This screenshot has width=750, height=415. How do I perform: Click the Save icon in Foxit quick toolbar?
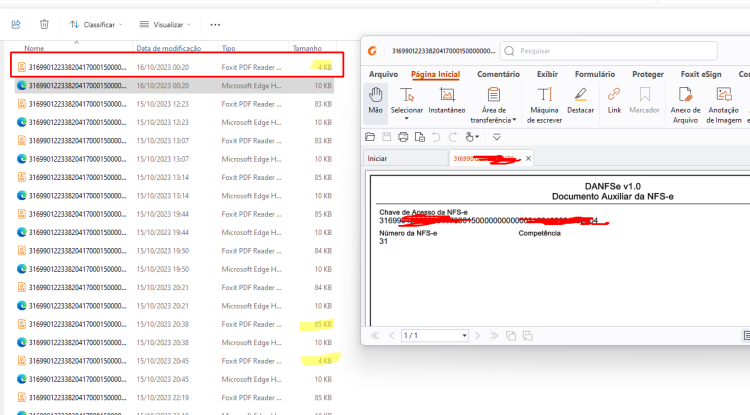(x=386, y=137)
